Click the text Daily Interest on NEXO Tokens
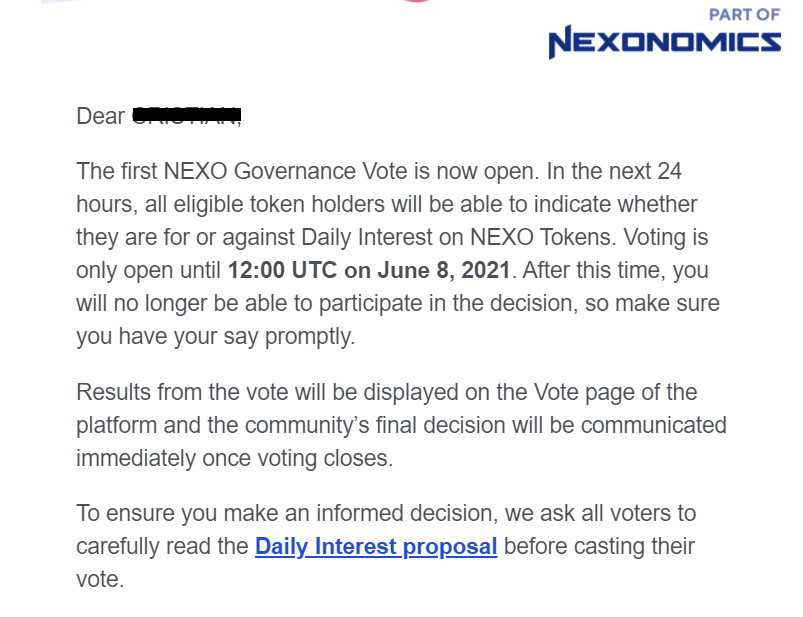803x617 pixels. (x=458, y=237)
